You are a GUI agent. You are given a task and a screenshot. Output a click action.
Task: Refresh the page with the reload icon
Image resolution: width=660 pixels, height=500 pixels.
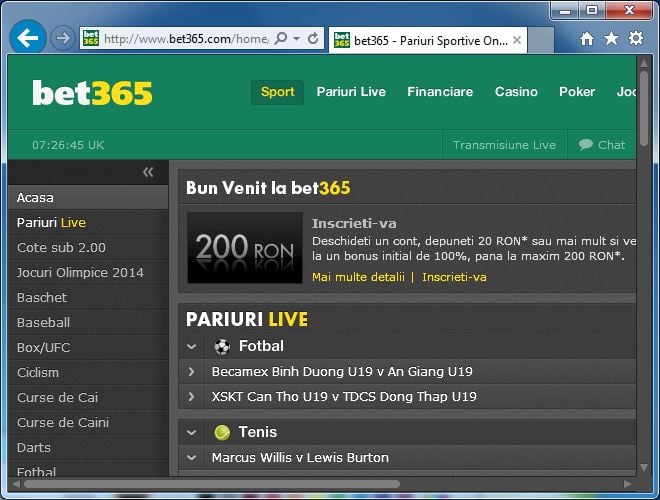(x=313, y=39)
